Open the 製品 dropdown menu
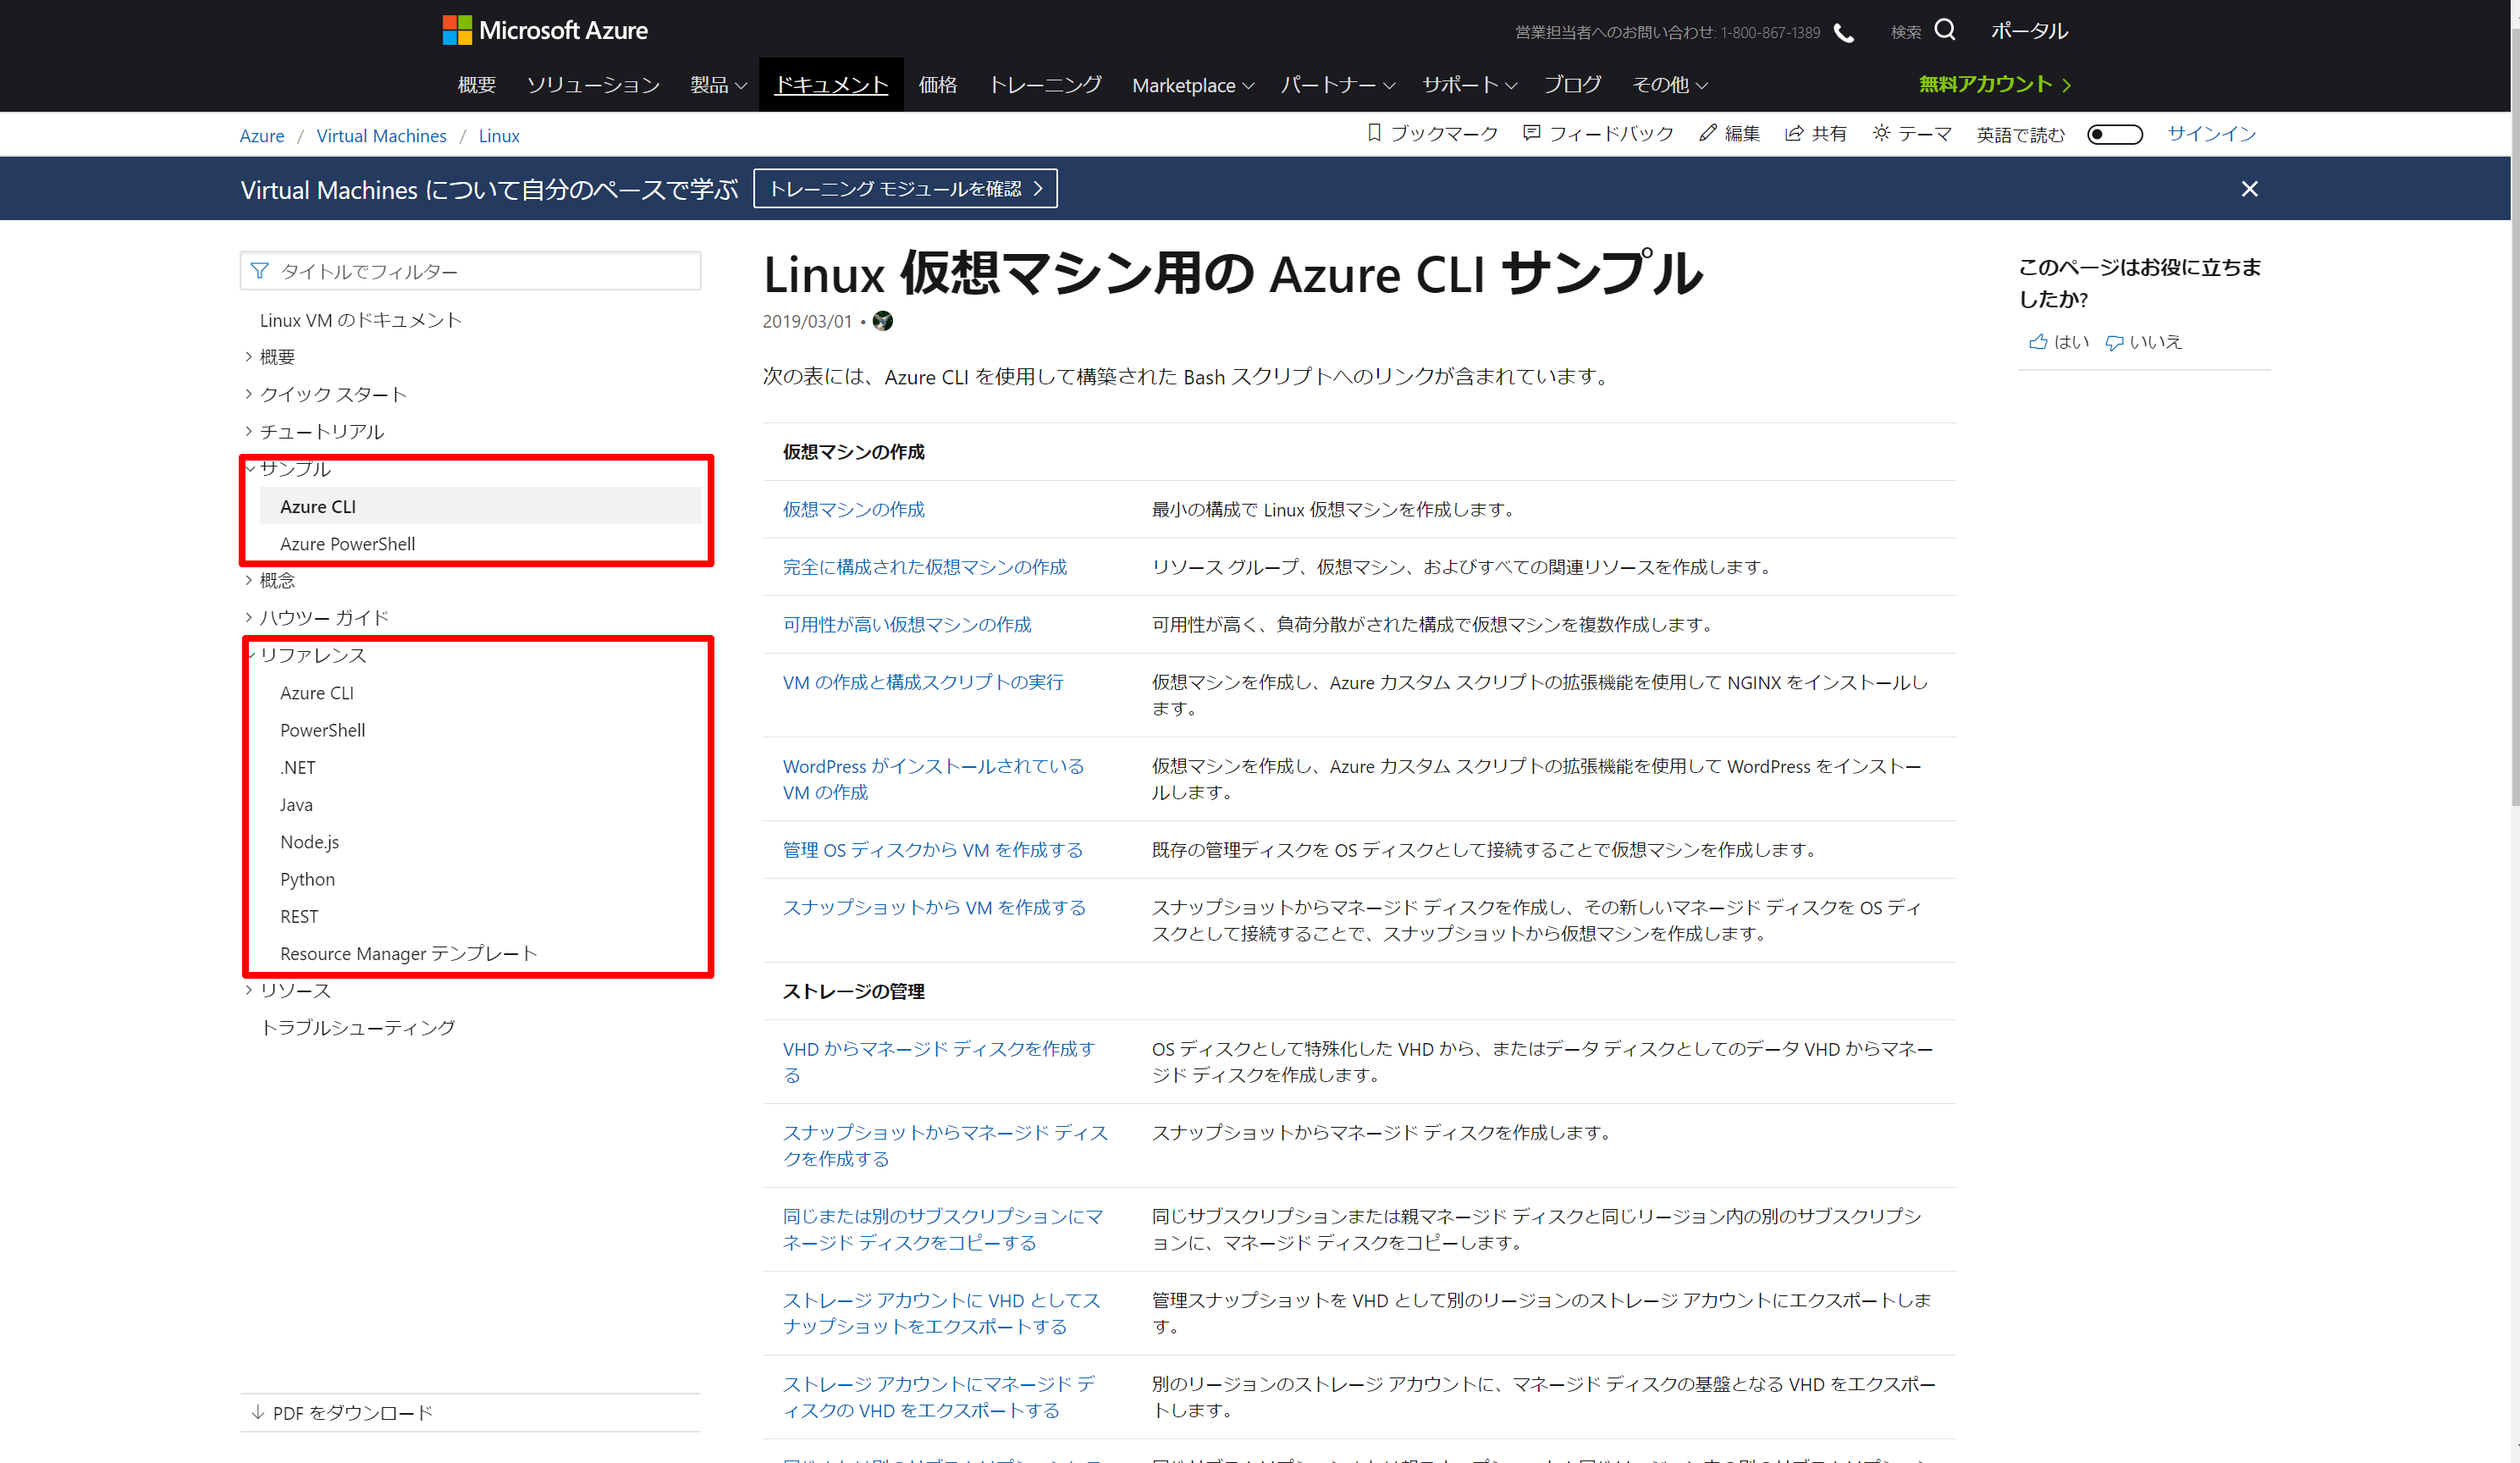Screen dimensions: 2520x1463 pyautogui.click(x=718, y=85)
